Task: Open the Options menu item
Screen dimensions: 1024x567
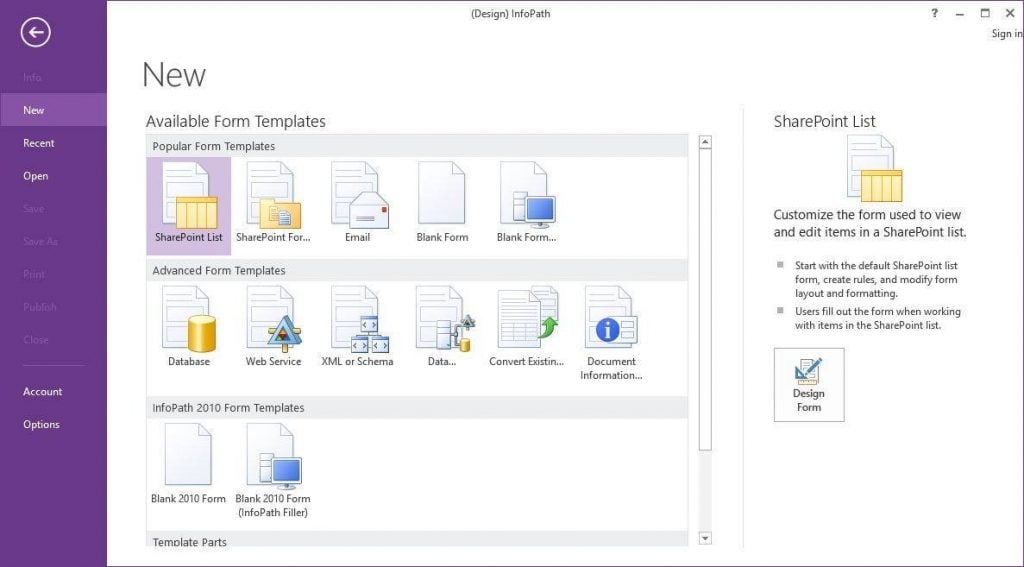Action: point(53,424)
